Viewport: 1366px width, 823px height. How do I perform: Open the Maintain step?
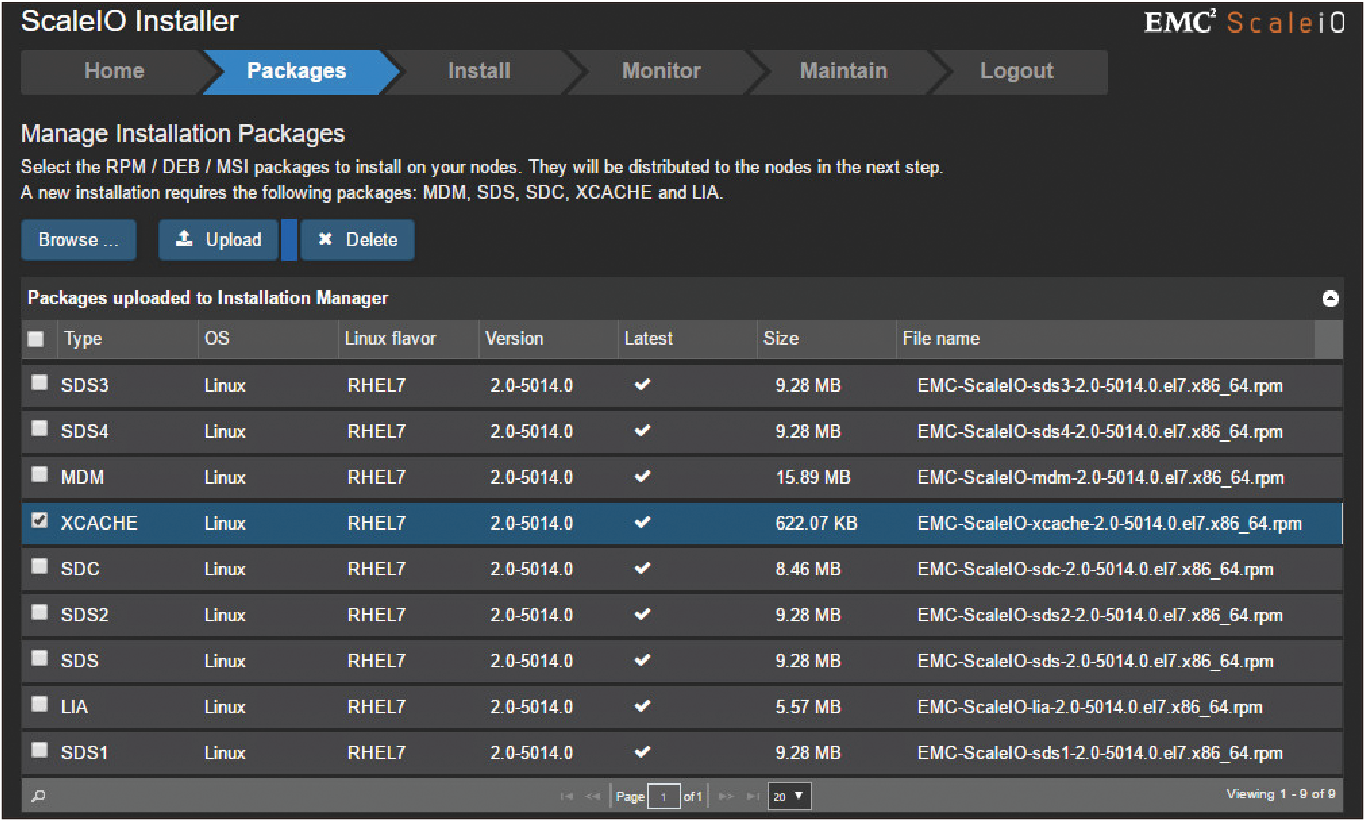(x=843, y=71)
